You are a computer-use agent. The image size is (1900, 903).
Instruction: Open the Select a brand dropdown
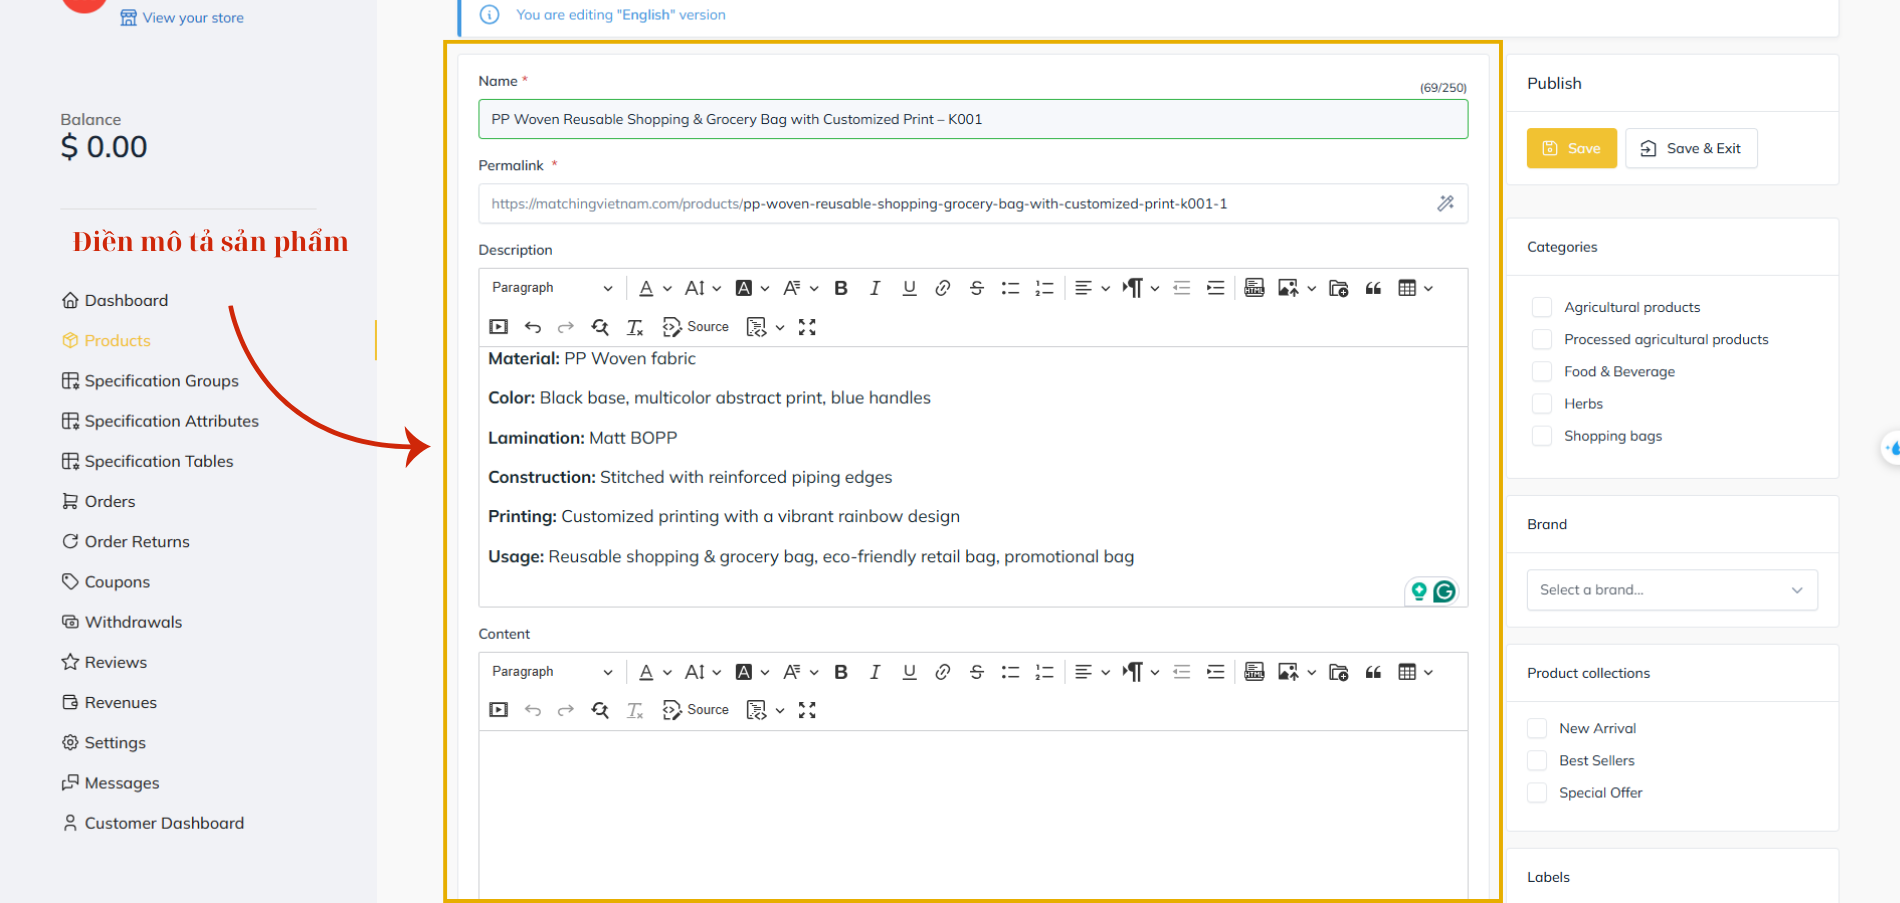pyautogui.click(x=1671, y=590)
